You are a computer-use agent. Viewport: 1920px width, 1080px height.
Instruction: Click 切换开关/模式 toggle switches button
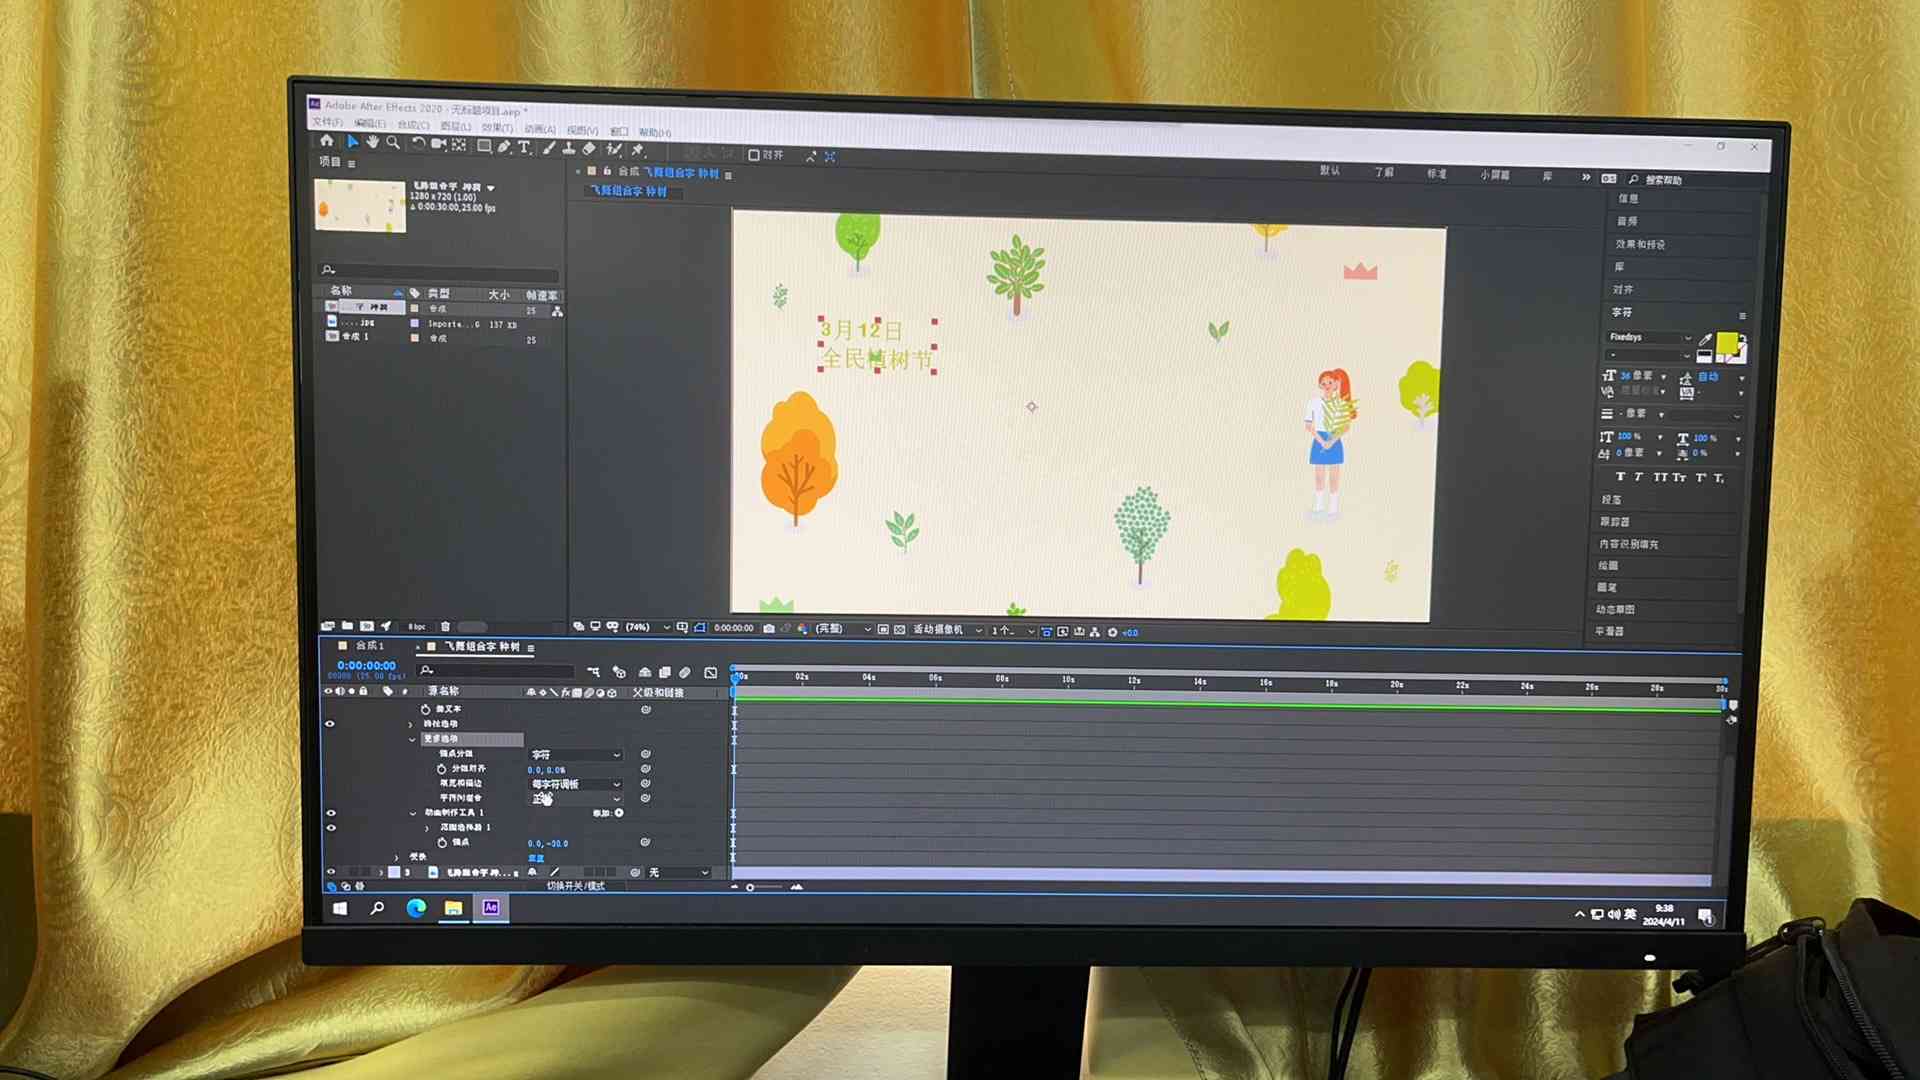click(x=576, y=886)
